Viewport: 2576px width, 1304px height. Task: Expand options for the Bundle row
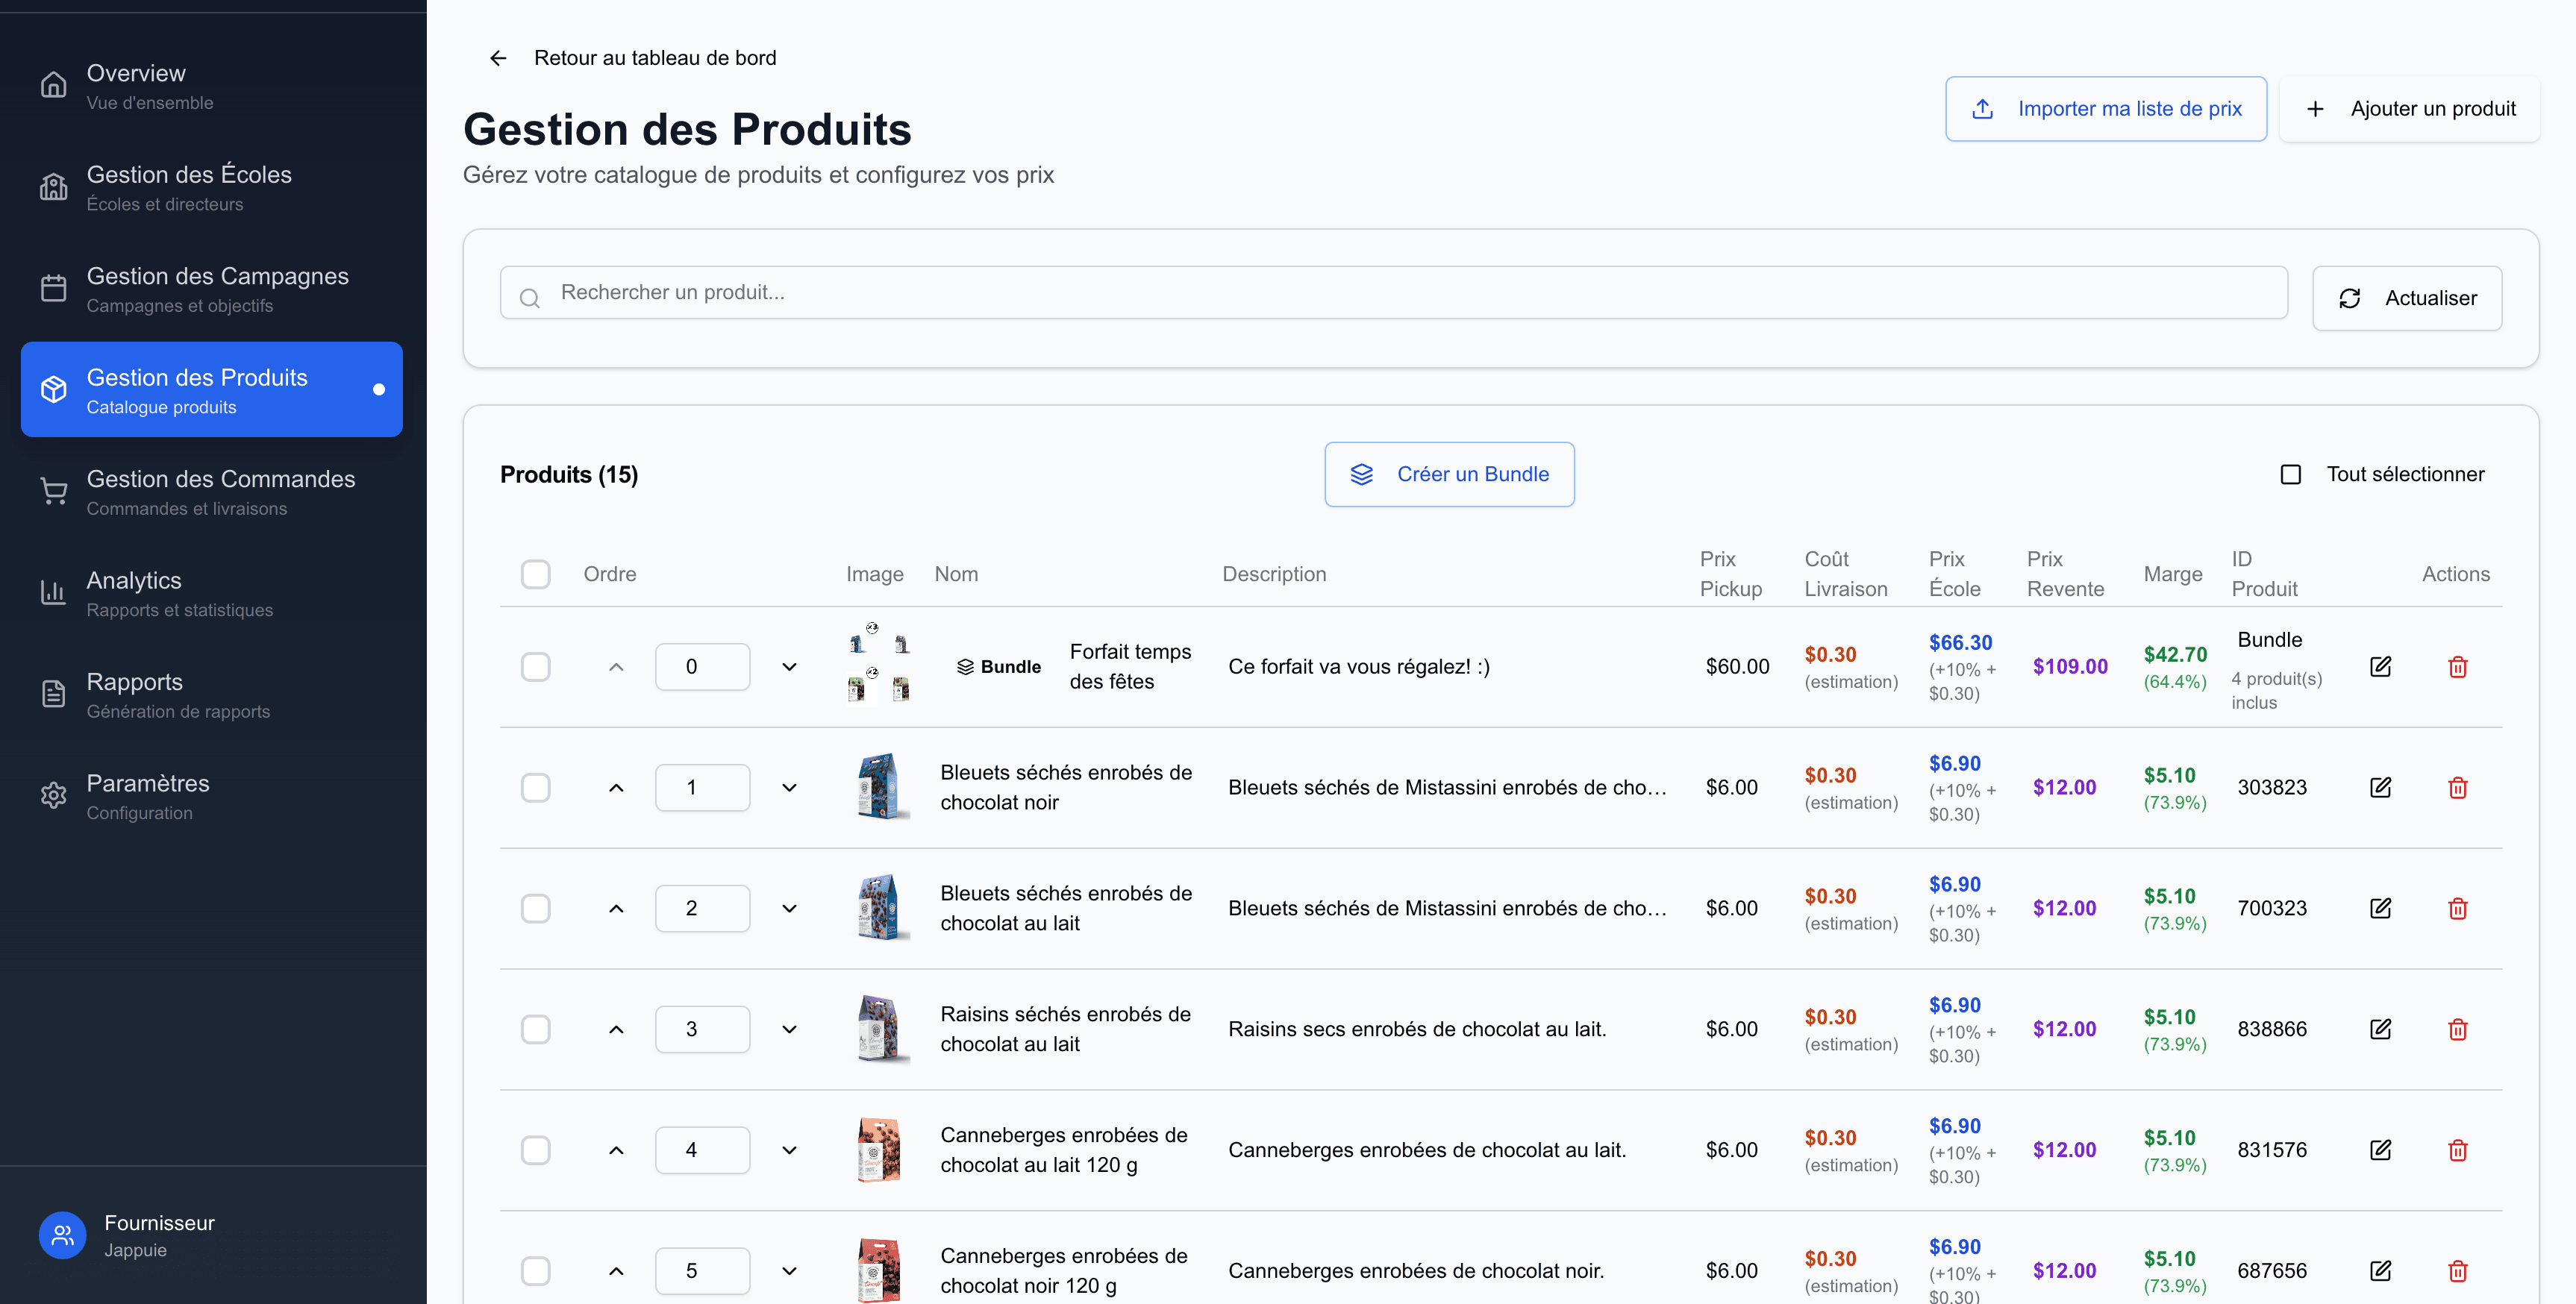click(x=789, y=666)
